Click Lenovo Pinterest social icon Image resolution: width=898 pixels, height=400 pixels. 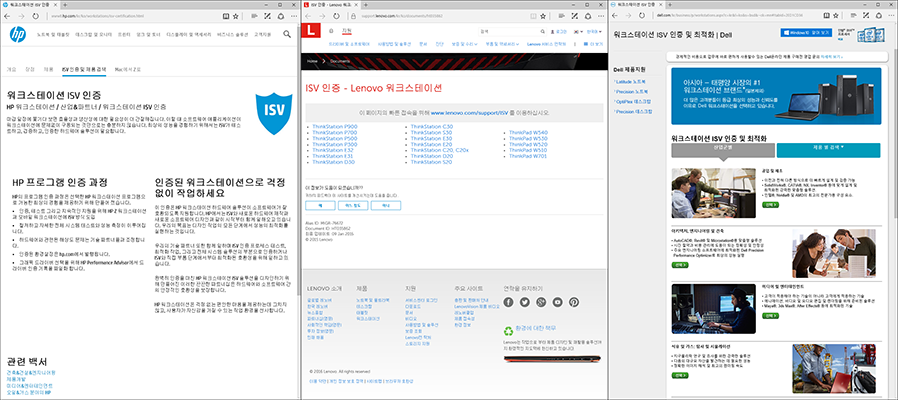pos(574,302)
